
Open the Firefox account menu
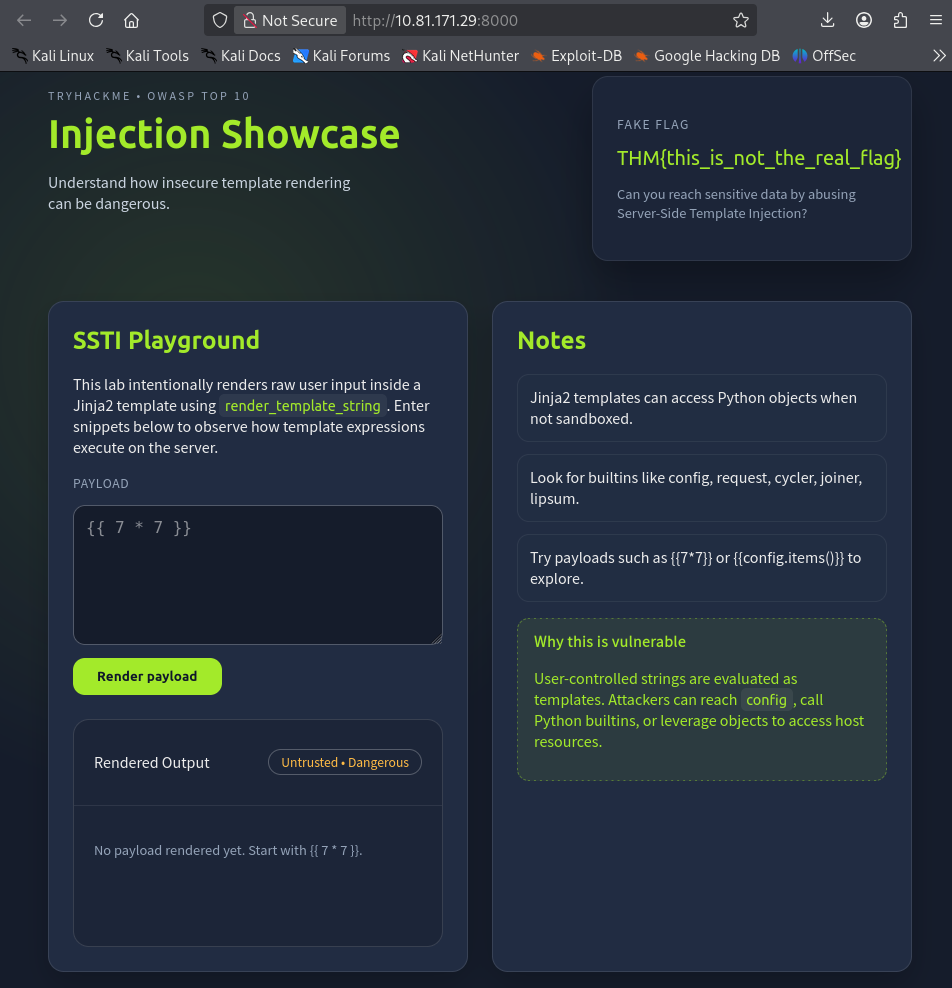coord(864,20)
